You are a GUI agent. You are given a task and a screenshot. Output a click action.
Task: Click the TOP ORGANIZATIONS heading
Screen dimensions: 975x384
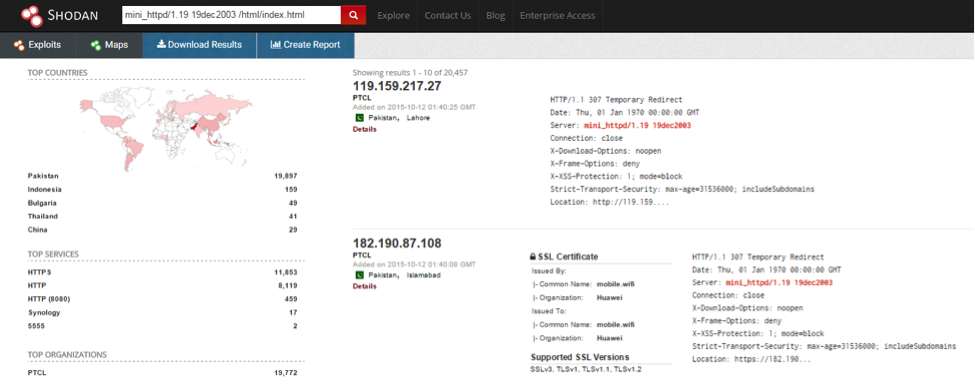tap(67, 355)
